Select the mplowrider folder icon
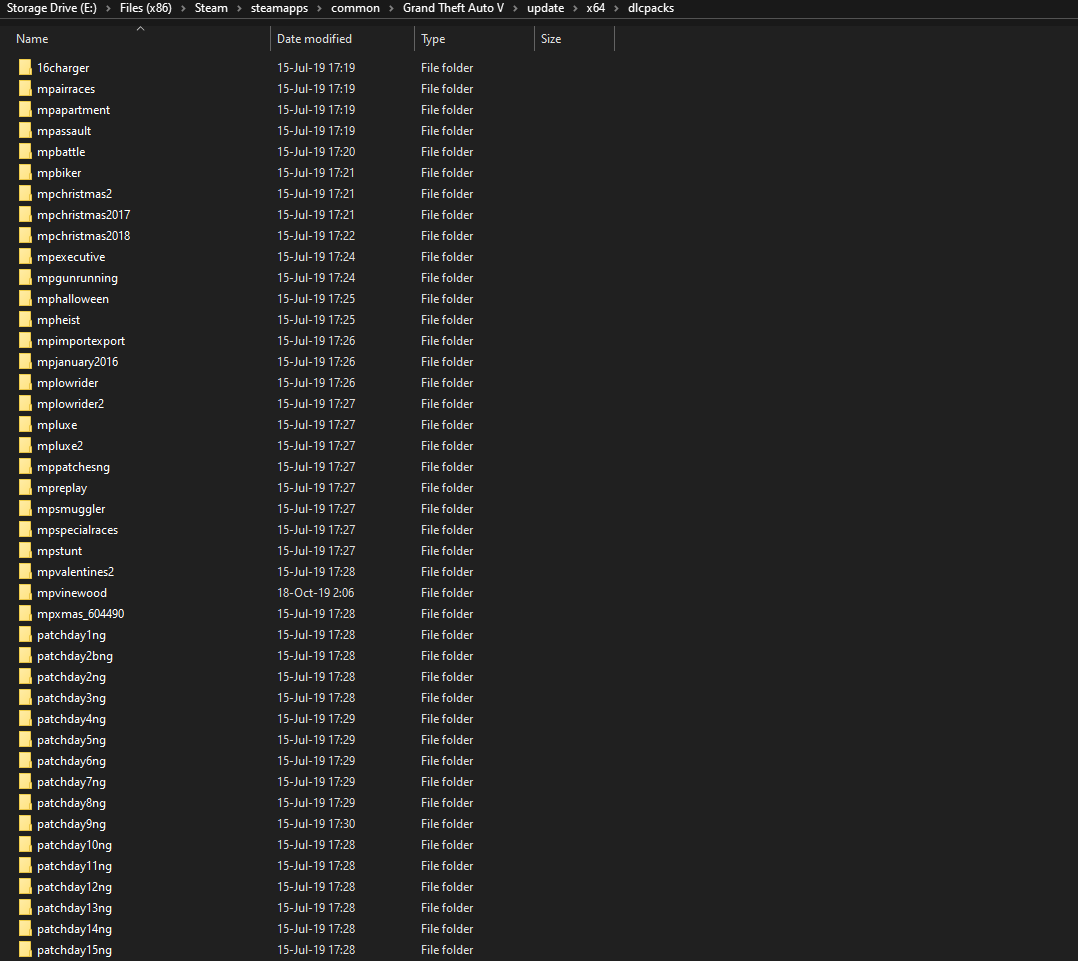1078x961 pixels. [x=25, y=383]
